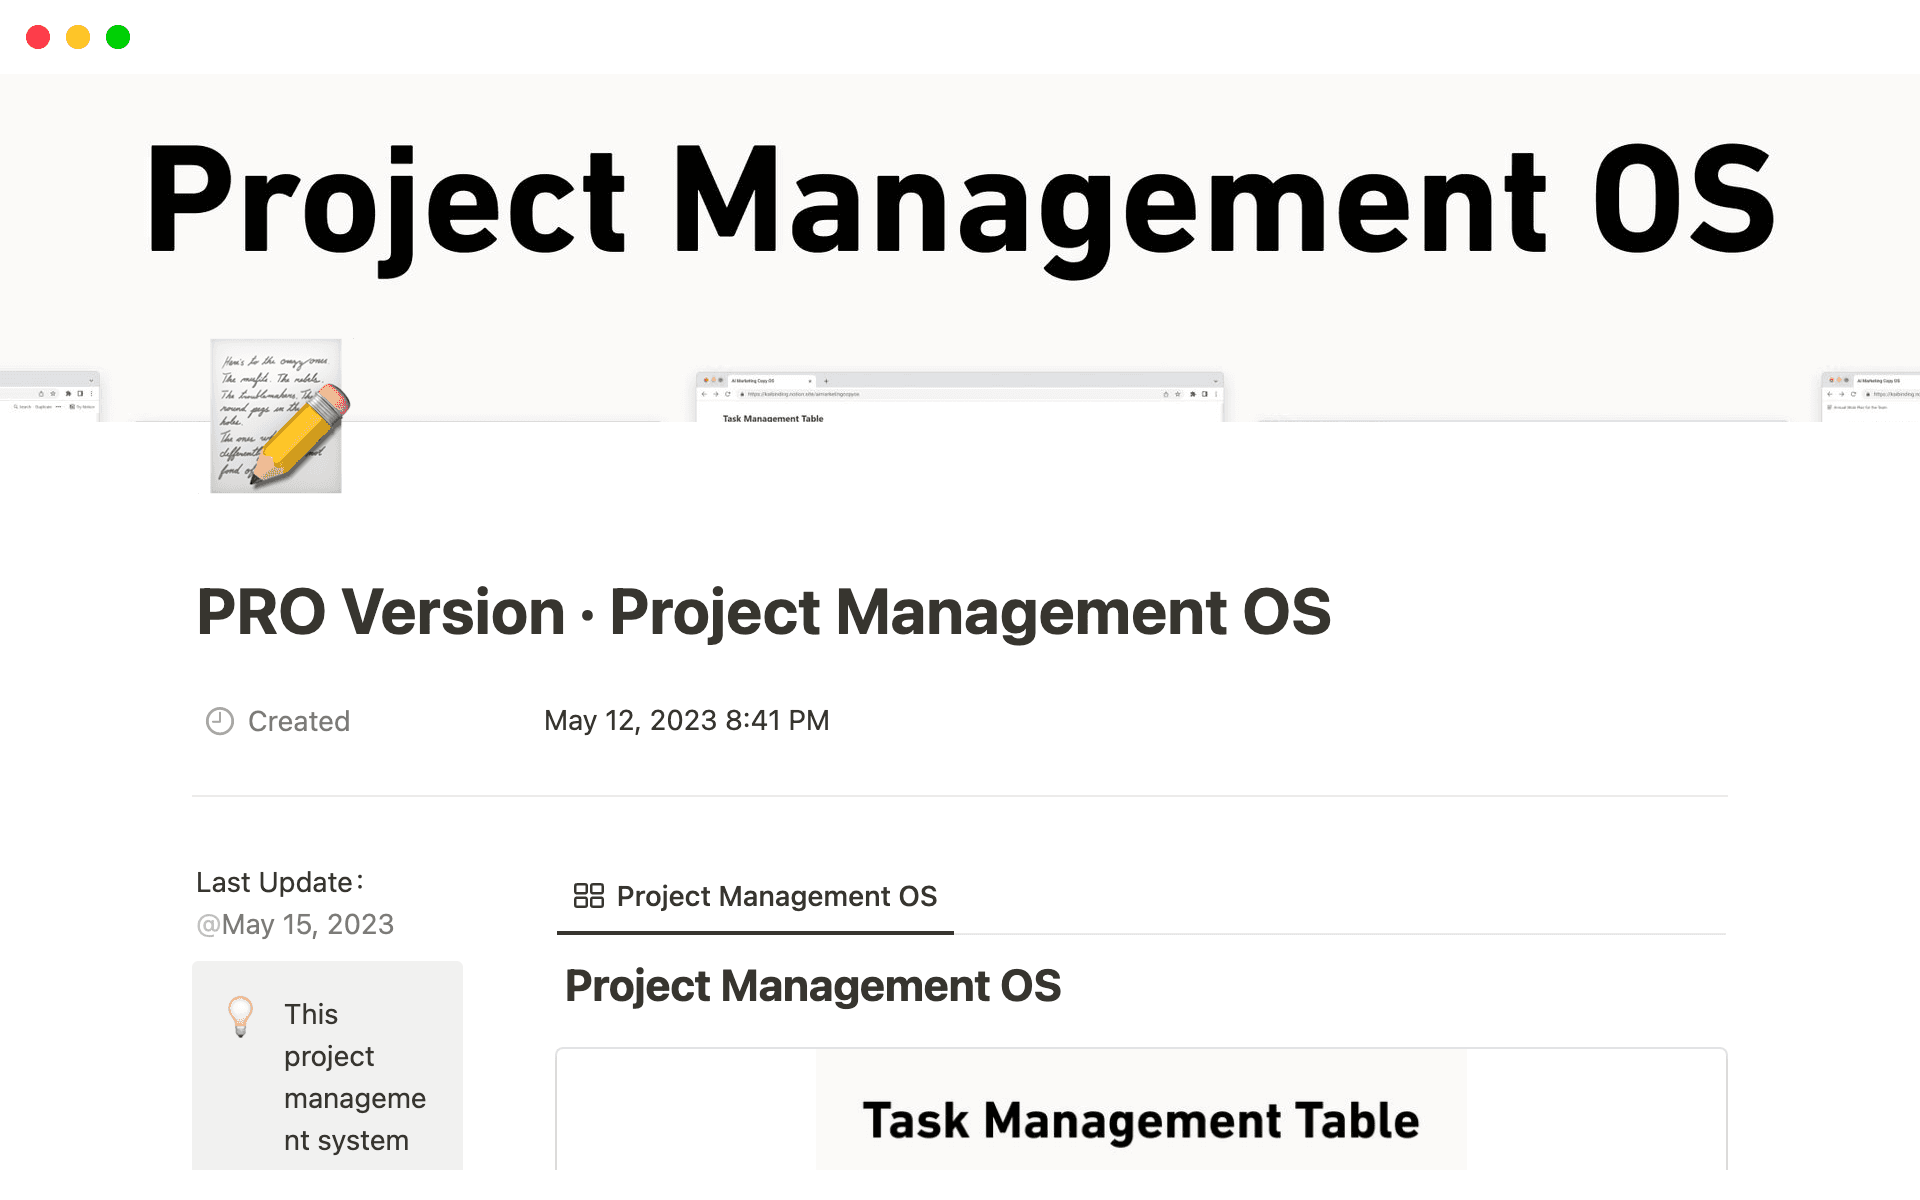Click the left-edge browser screenshot in the cover
1920x1200 pixels.
click(49, 396)
